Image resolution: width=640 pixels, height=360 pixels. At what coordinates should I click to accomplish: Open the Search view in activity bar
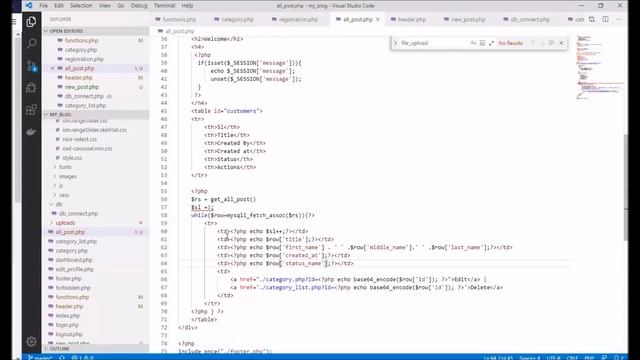click(31, 44)
